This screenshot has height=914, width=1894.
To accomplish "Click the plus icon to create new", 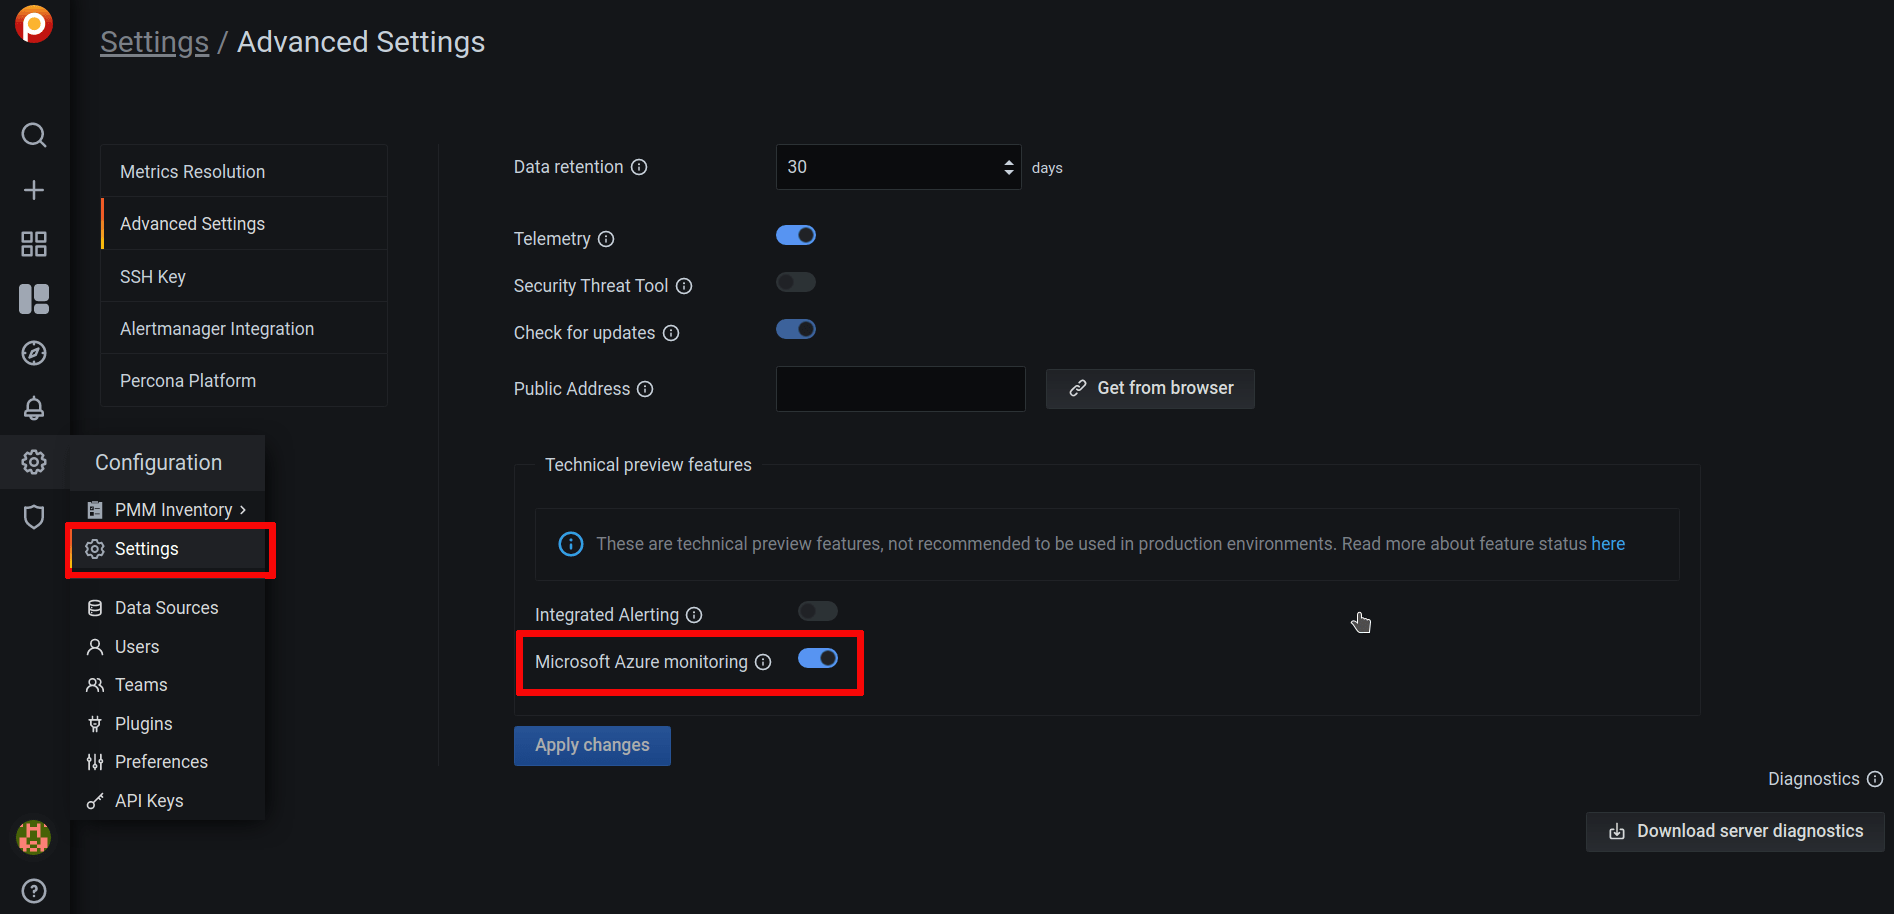I will pyautogui.click(x=33, y=189).
